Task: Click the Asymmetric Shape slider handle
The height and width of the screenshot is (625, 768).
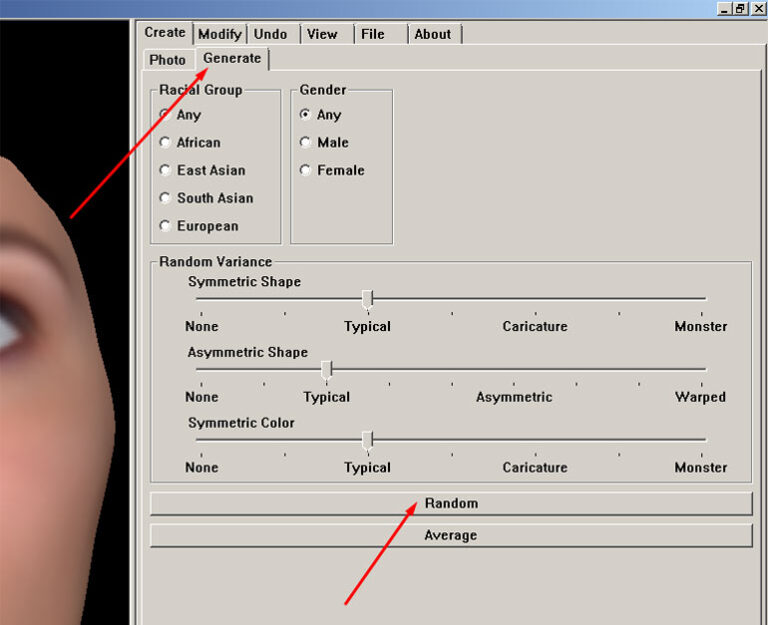Action: 327,369
